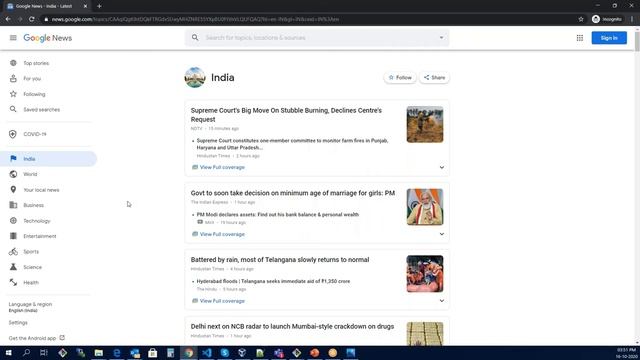
Task: Open the hamburger main menu
Action: (13, 38)
